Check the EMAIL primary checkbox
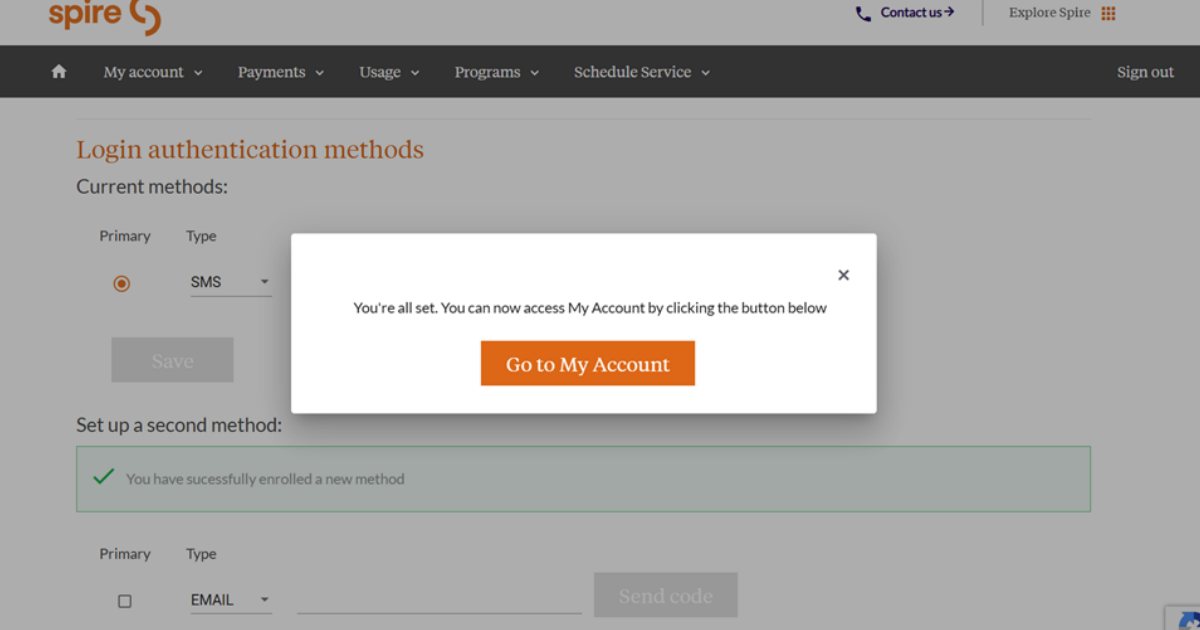1200x630 pixels. point(125,601)
